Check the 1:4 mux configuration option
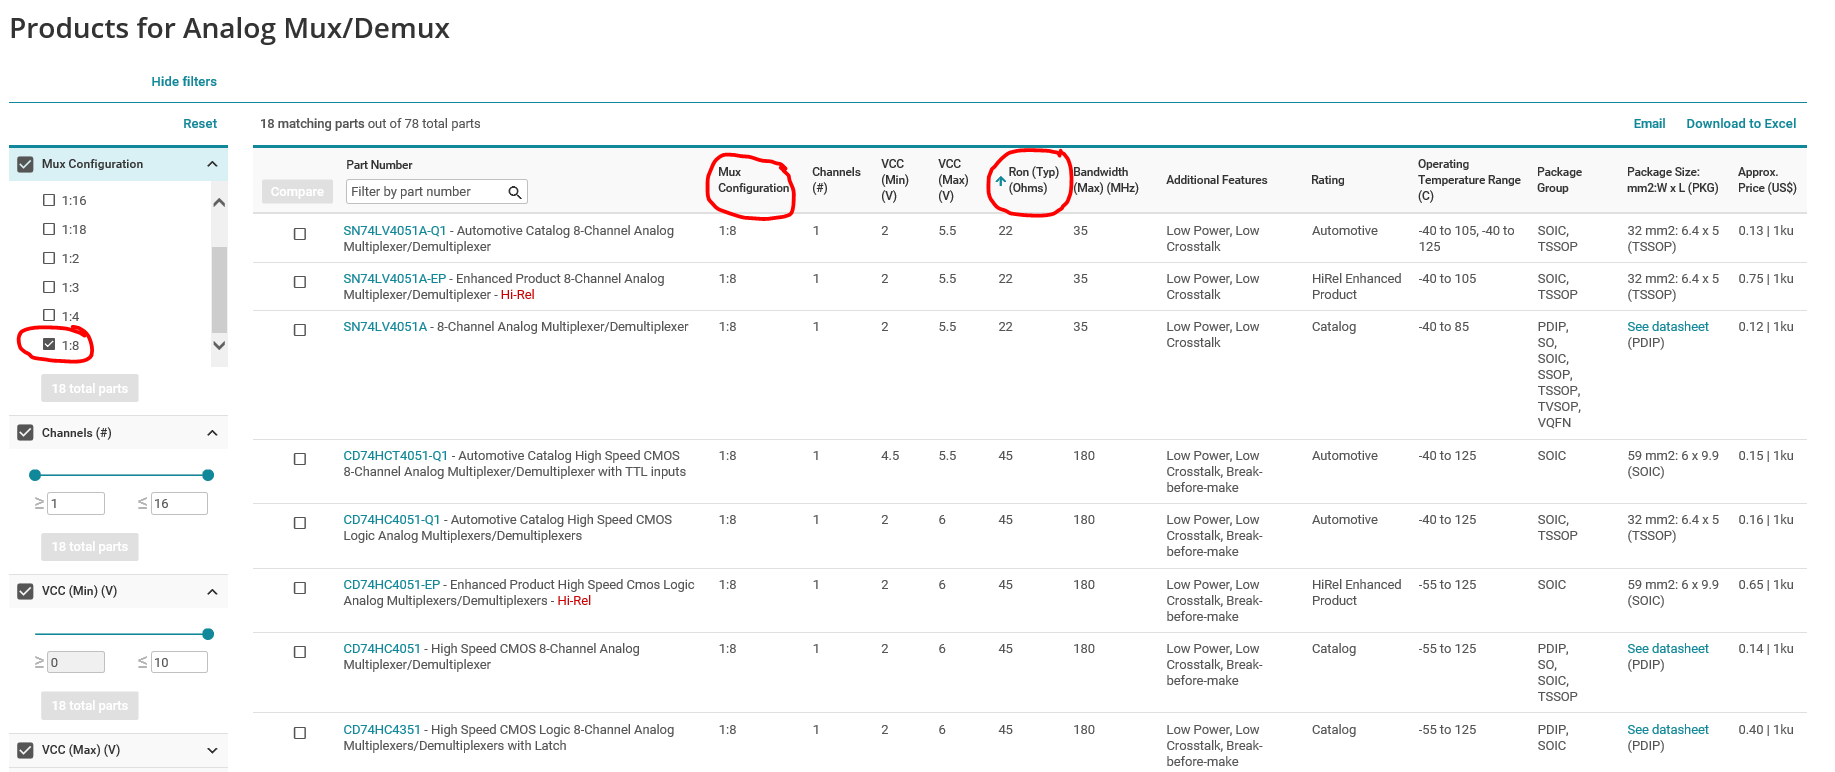The height and width of the screenshot is (772, 1835). 49,316
